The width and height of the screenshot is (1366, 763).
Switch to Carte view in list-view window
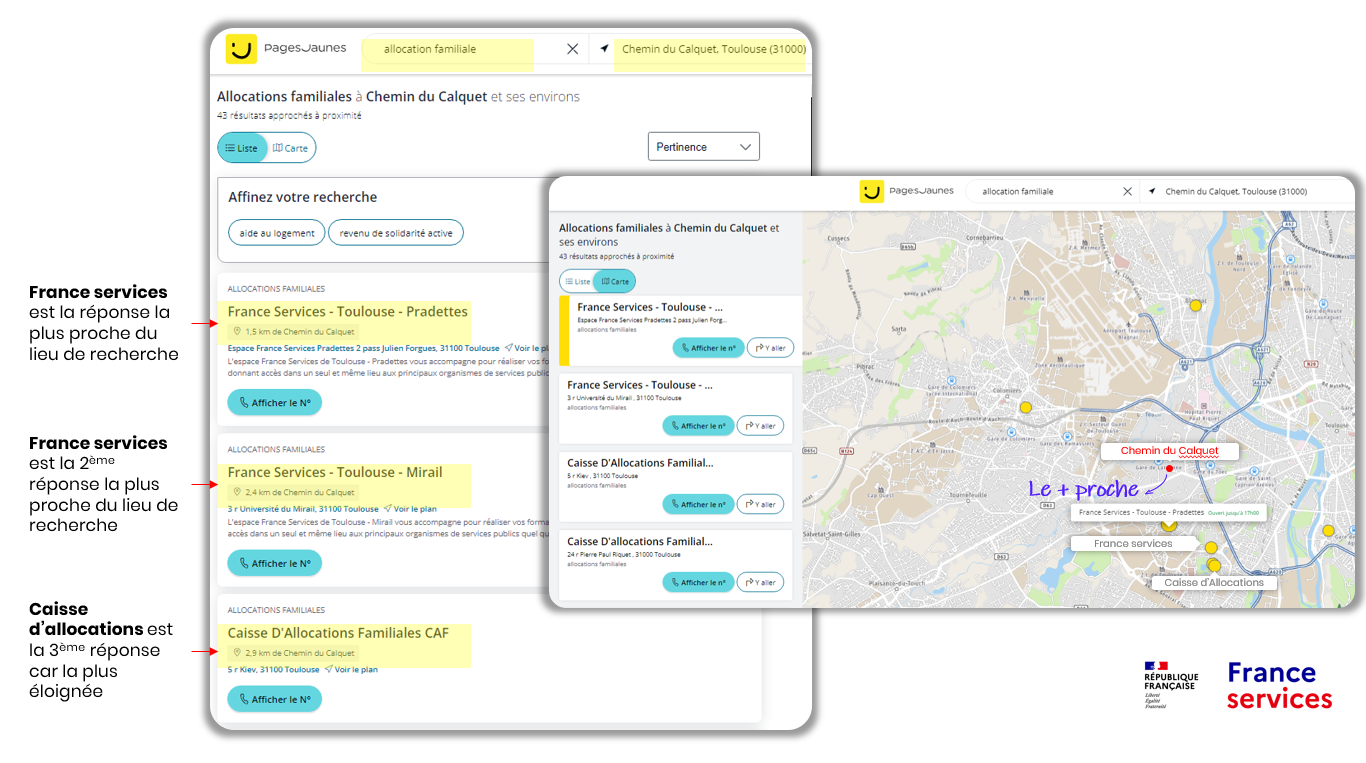291,148
